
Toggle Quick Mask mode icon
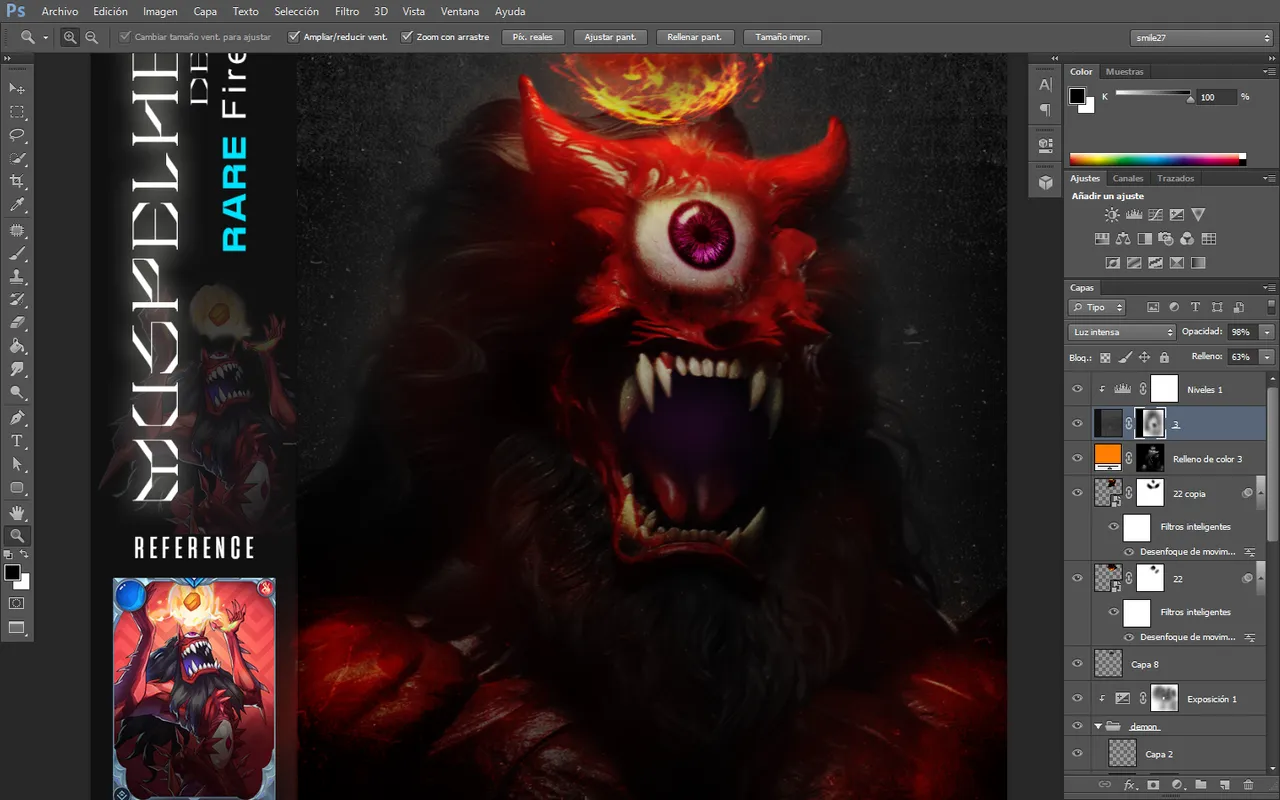pyautogui.click(x=17, y=603)
